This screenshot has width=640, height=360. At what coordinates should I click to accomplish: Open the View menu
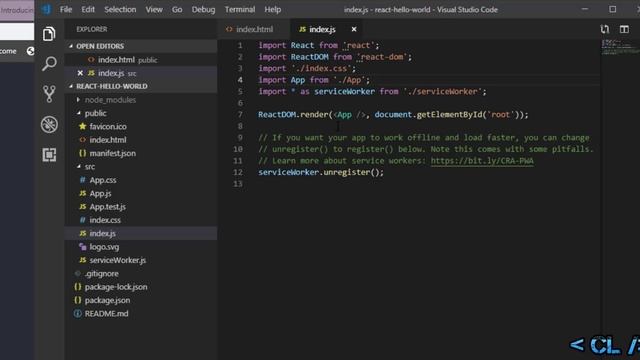pyautogui.click(x=154, y=9)
